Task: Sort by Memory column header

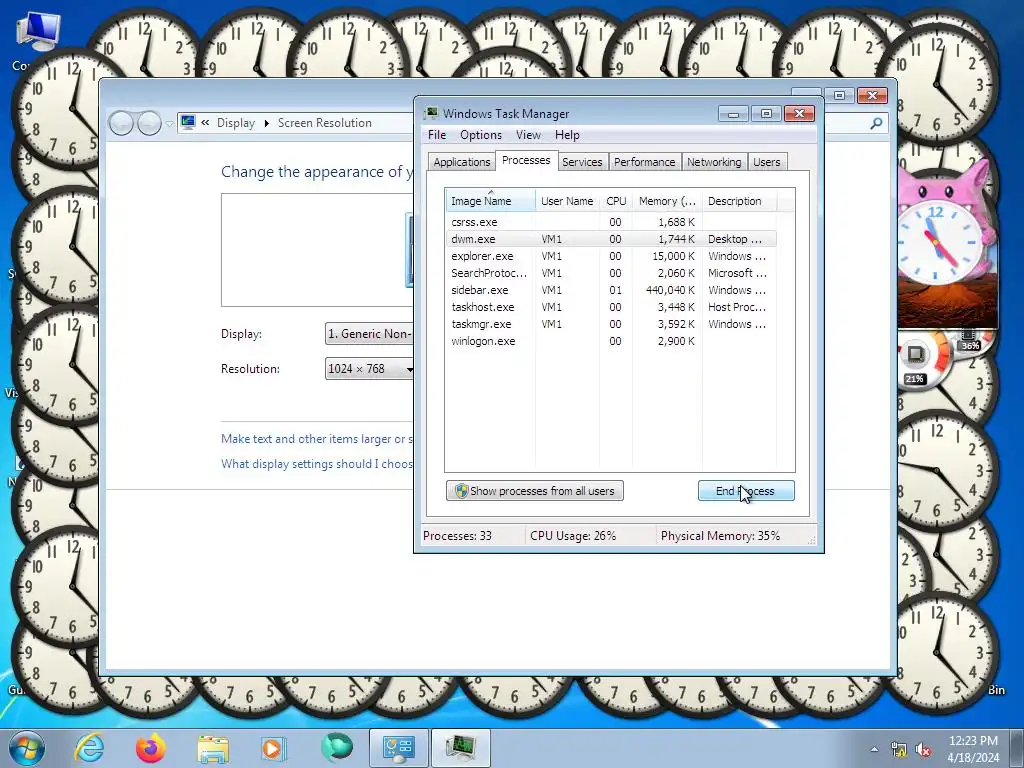Action: (x=667, y=201)
